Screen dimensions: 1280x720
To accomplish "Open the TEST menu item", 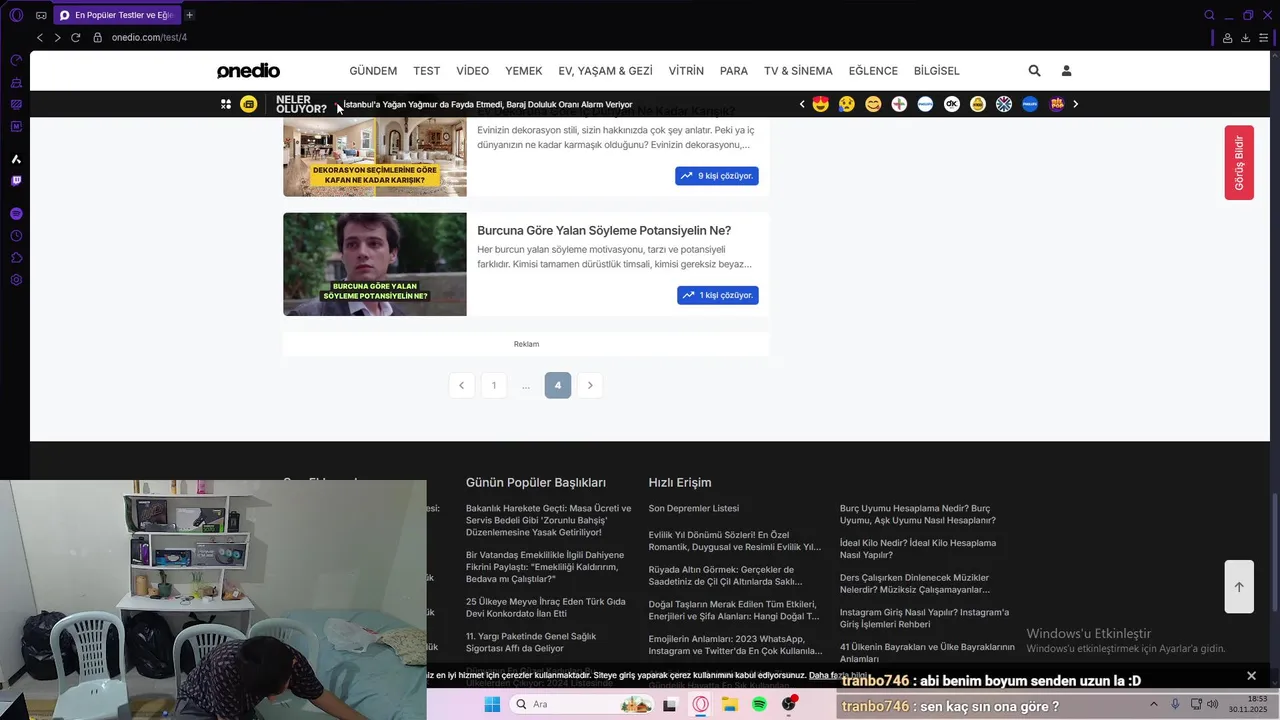I will click(427, 71).
